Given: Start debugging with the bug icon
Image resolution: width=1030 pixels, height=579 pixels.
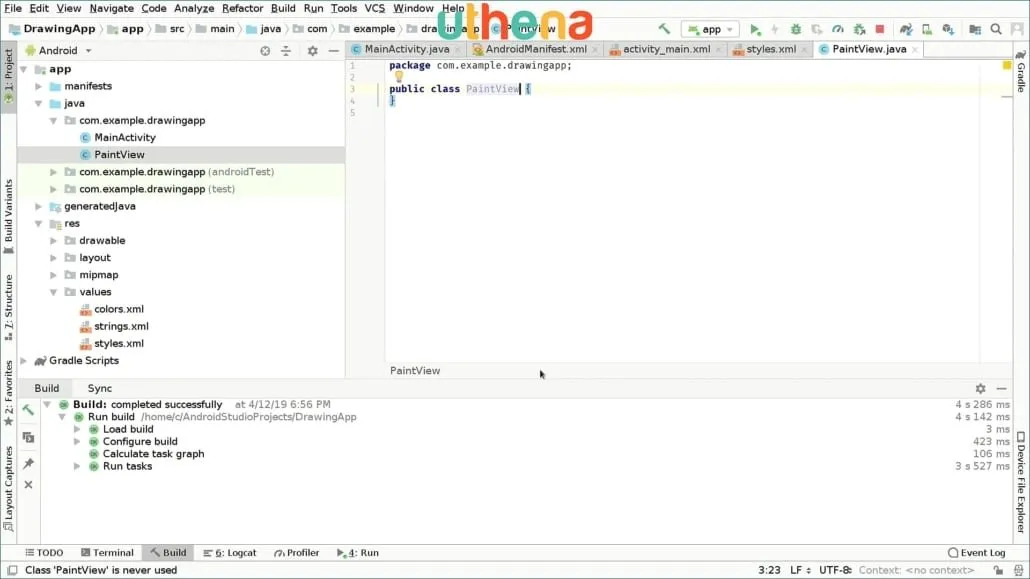Looking at the screenshot, I should click(x=795, y=29).
